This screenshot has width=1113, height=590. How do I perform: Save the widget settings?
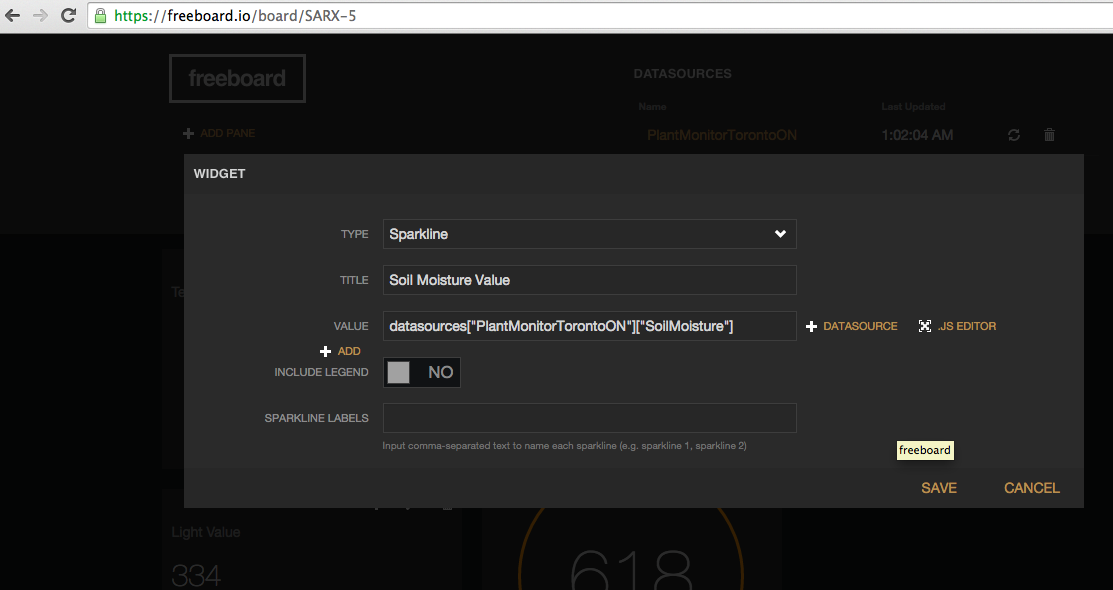pos(939,488)
